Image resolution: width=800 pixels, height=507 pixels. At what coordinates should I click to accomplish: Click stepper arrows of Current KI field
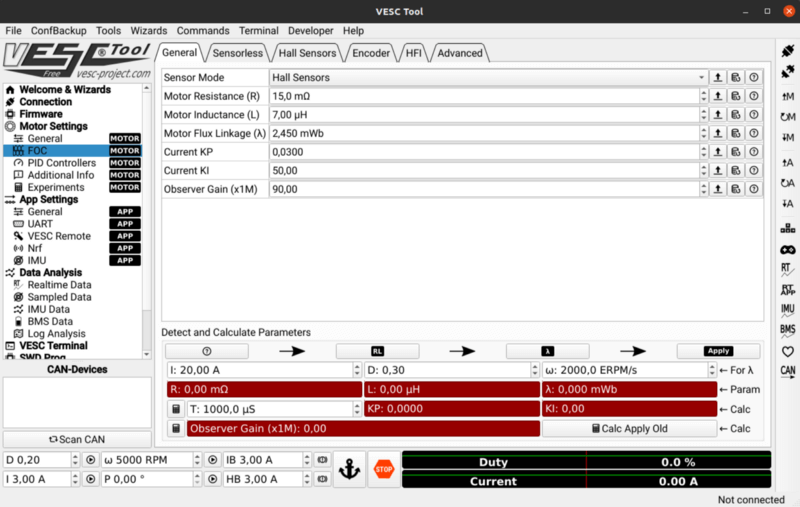tap(704, 170)
